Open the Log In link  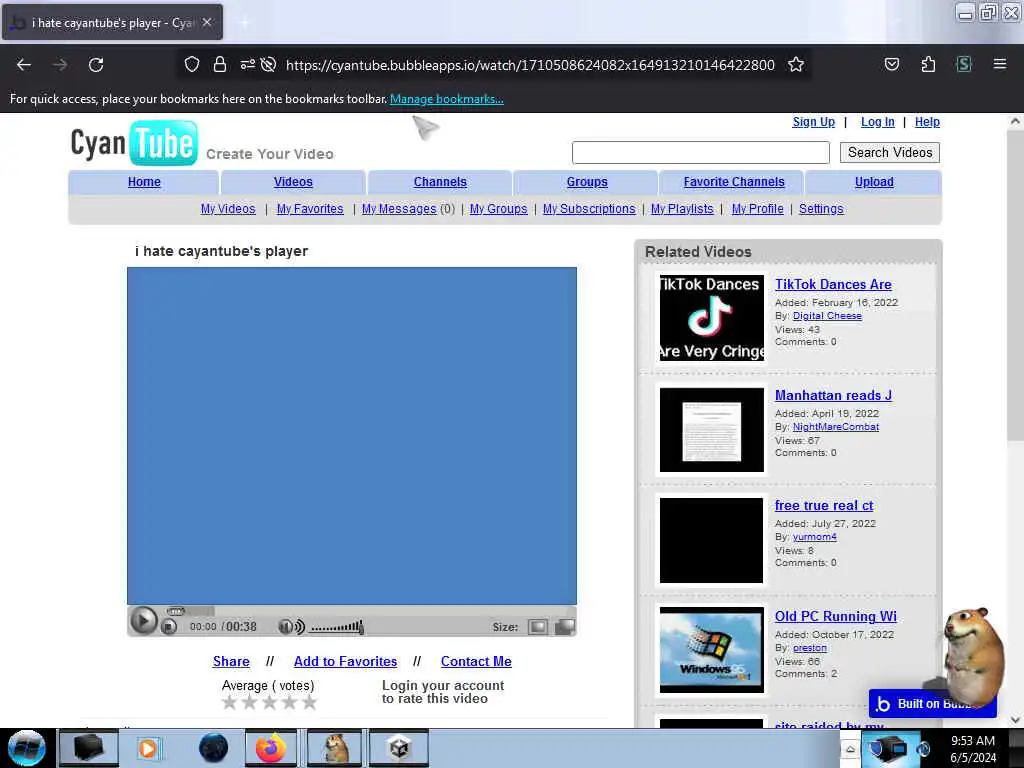[x=877, y=122]
